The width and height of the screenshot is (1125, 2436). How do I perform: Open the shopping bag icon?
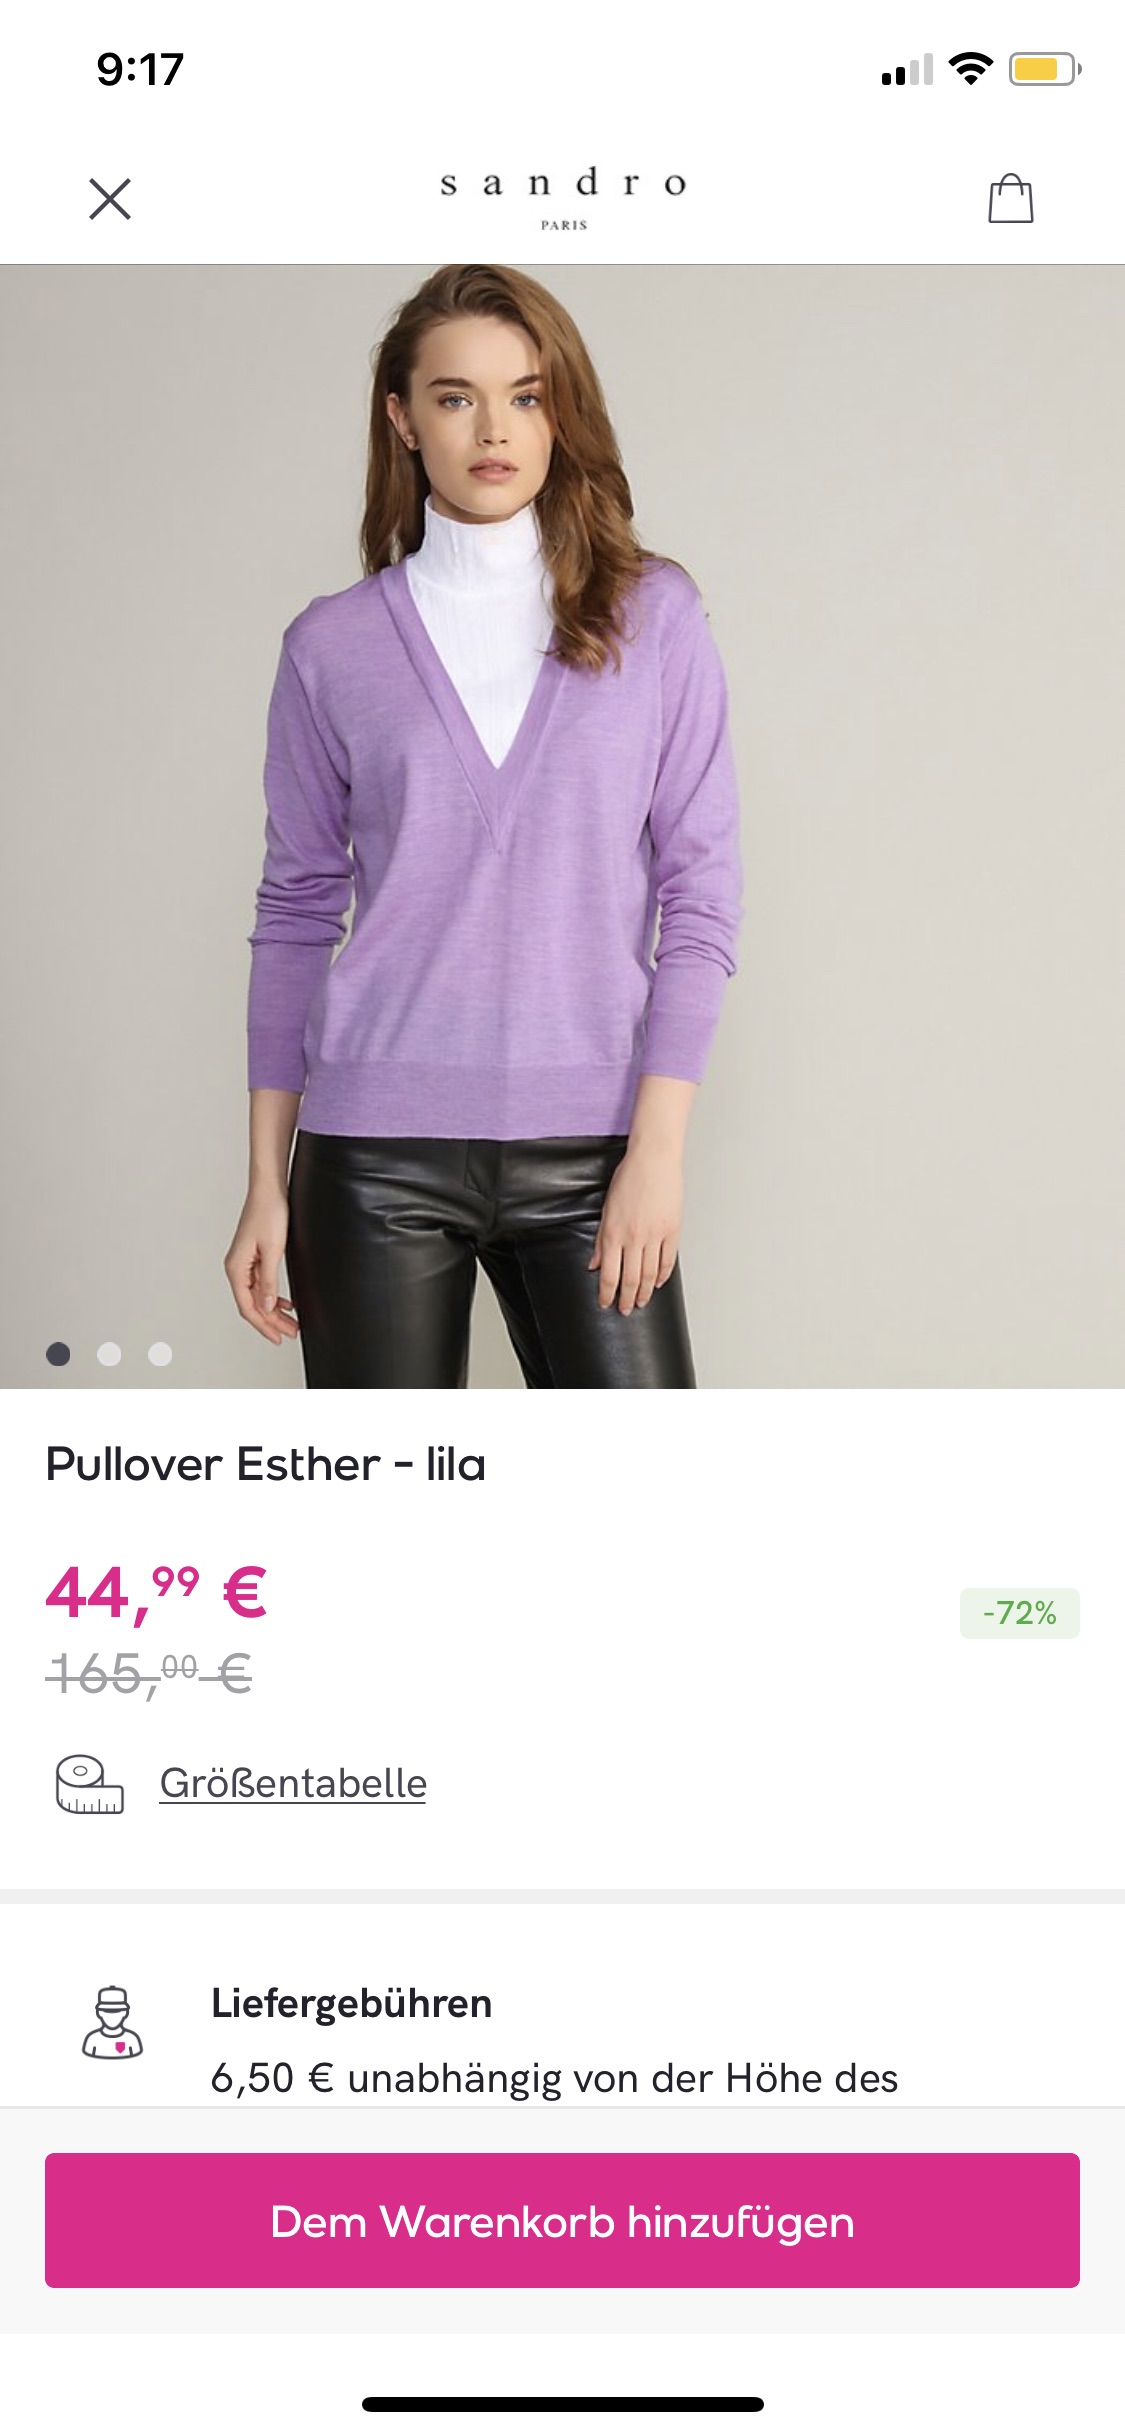1010,198
